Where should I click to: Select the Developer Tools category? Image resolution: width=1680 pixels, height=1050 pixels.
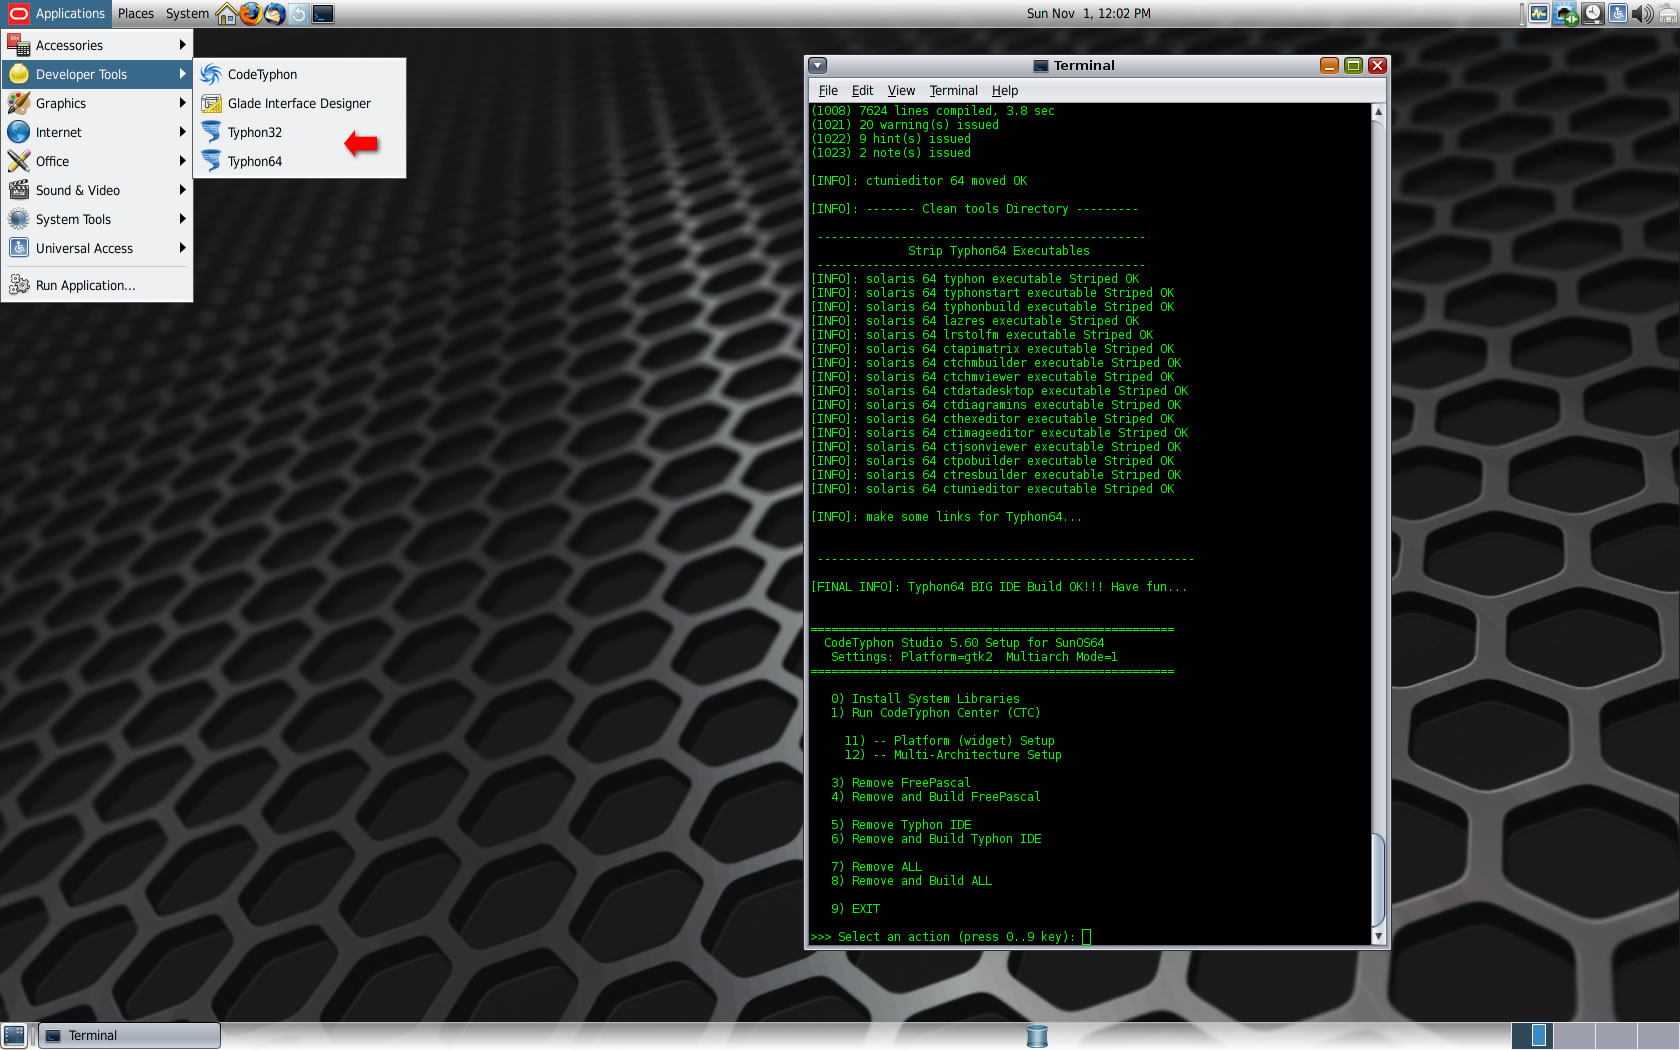click(x=97, y=74)
